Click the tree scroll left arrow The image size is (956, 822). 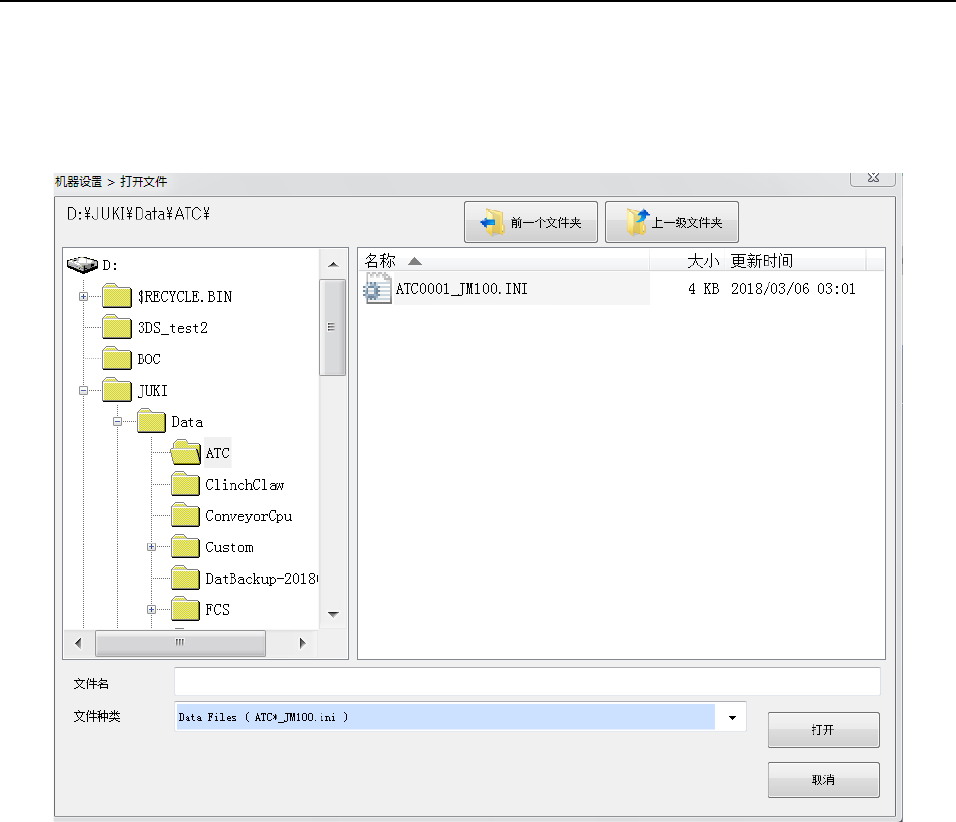[x=78, y=643]
